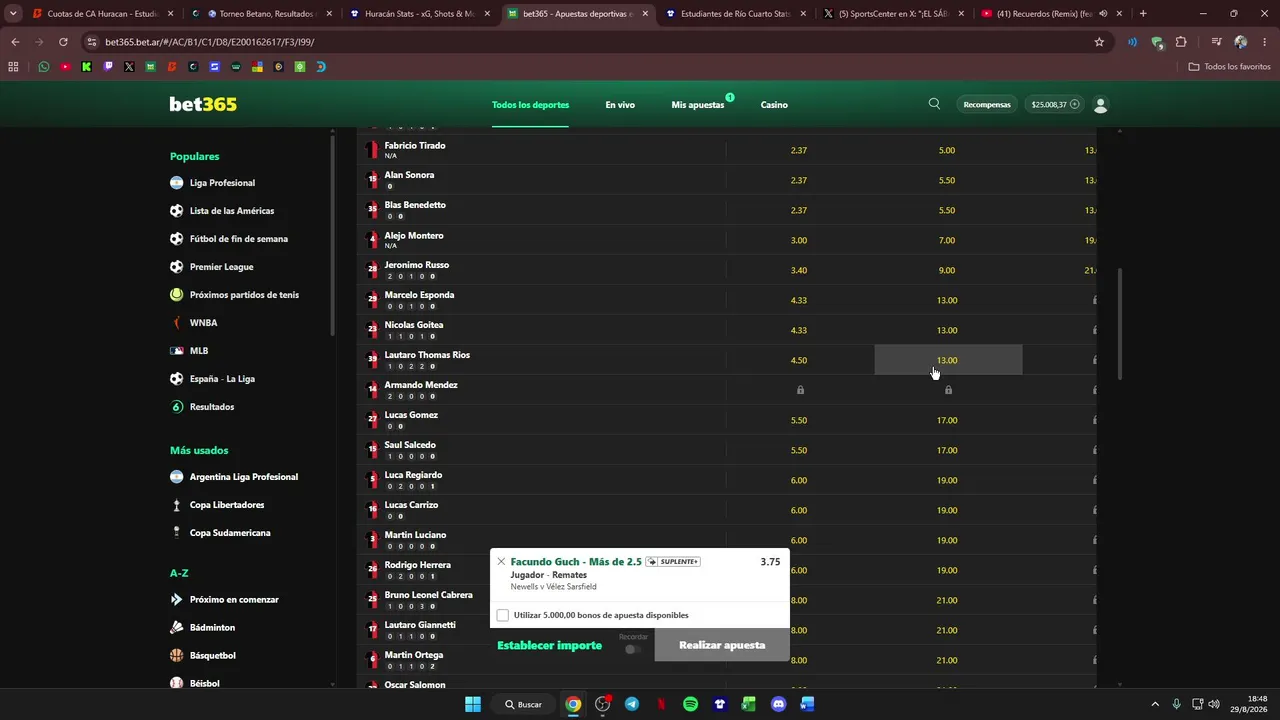Mute the YouTube Recuerdos tab audio

1103,14
